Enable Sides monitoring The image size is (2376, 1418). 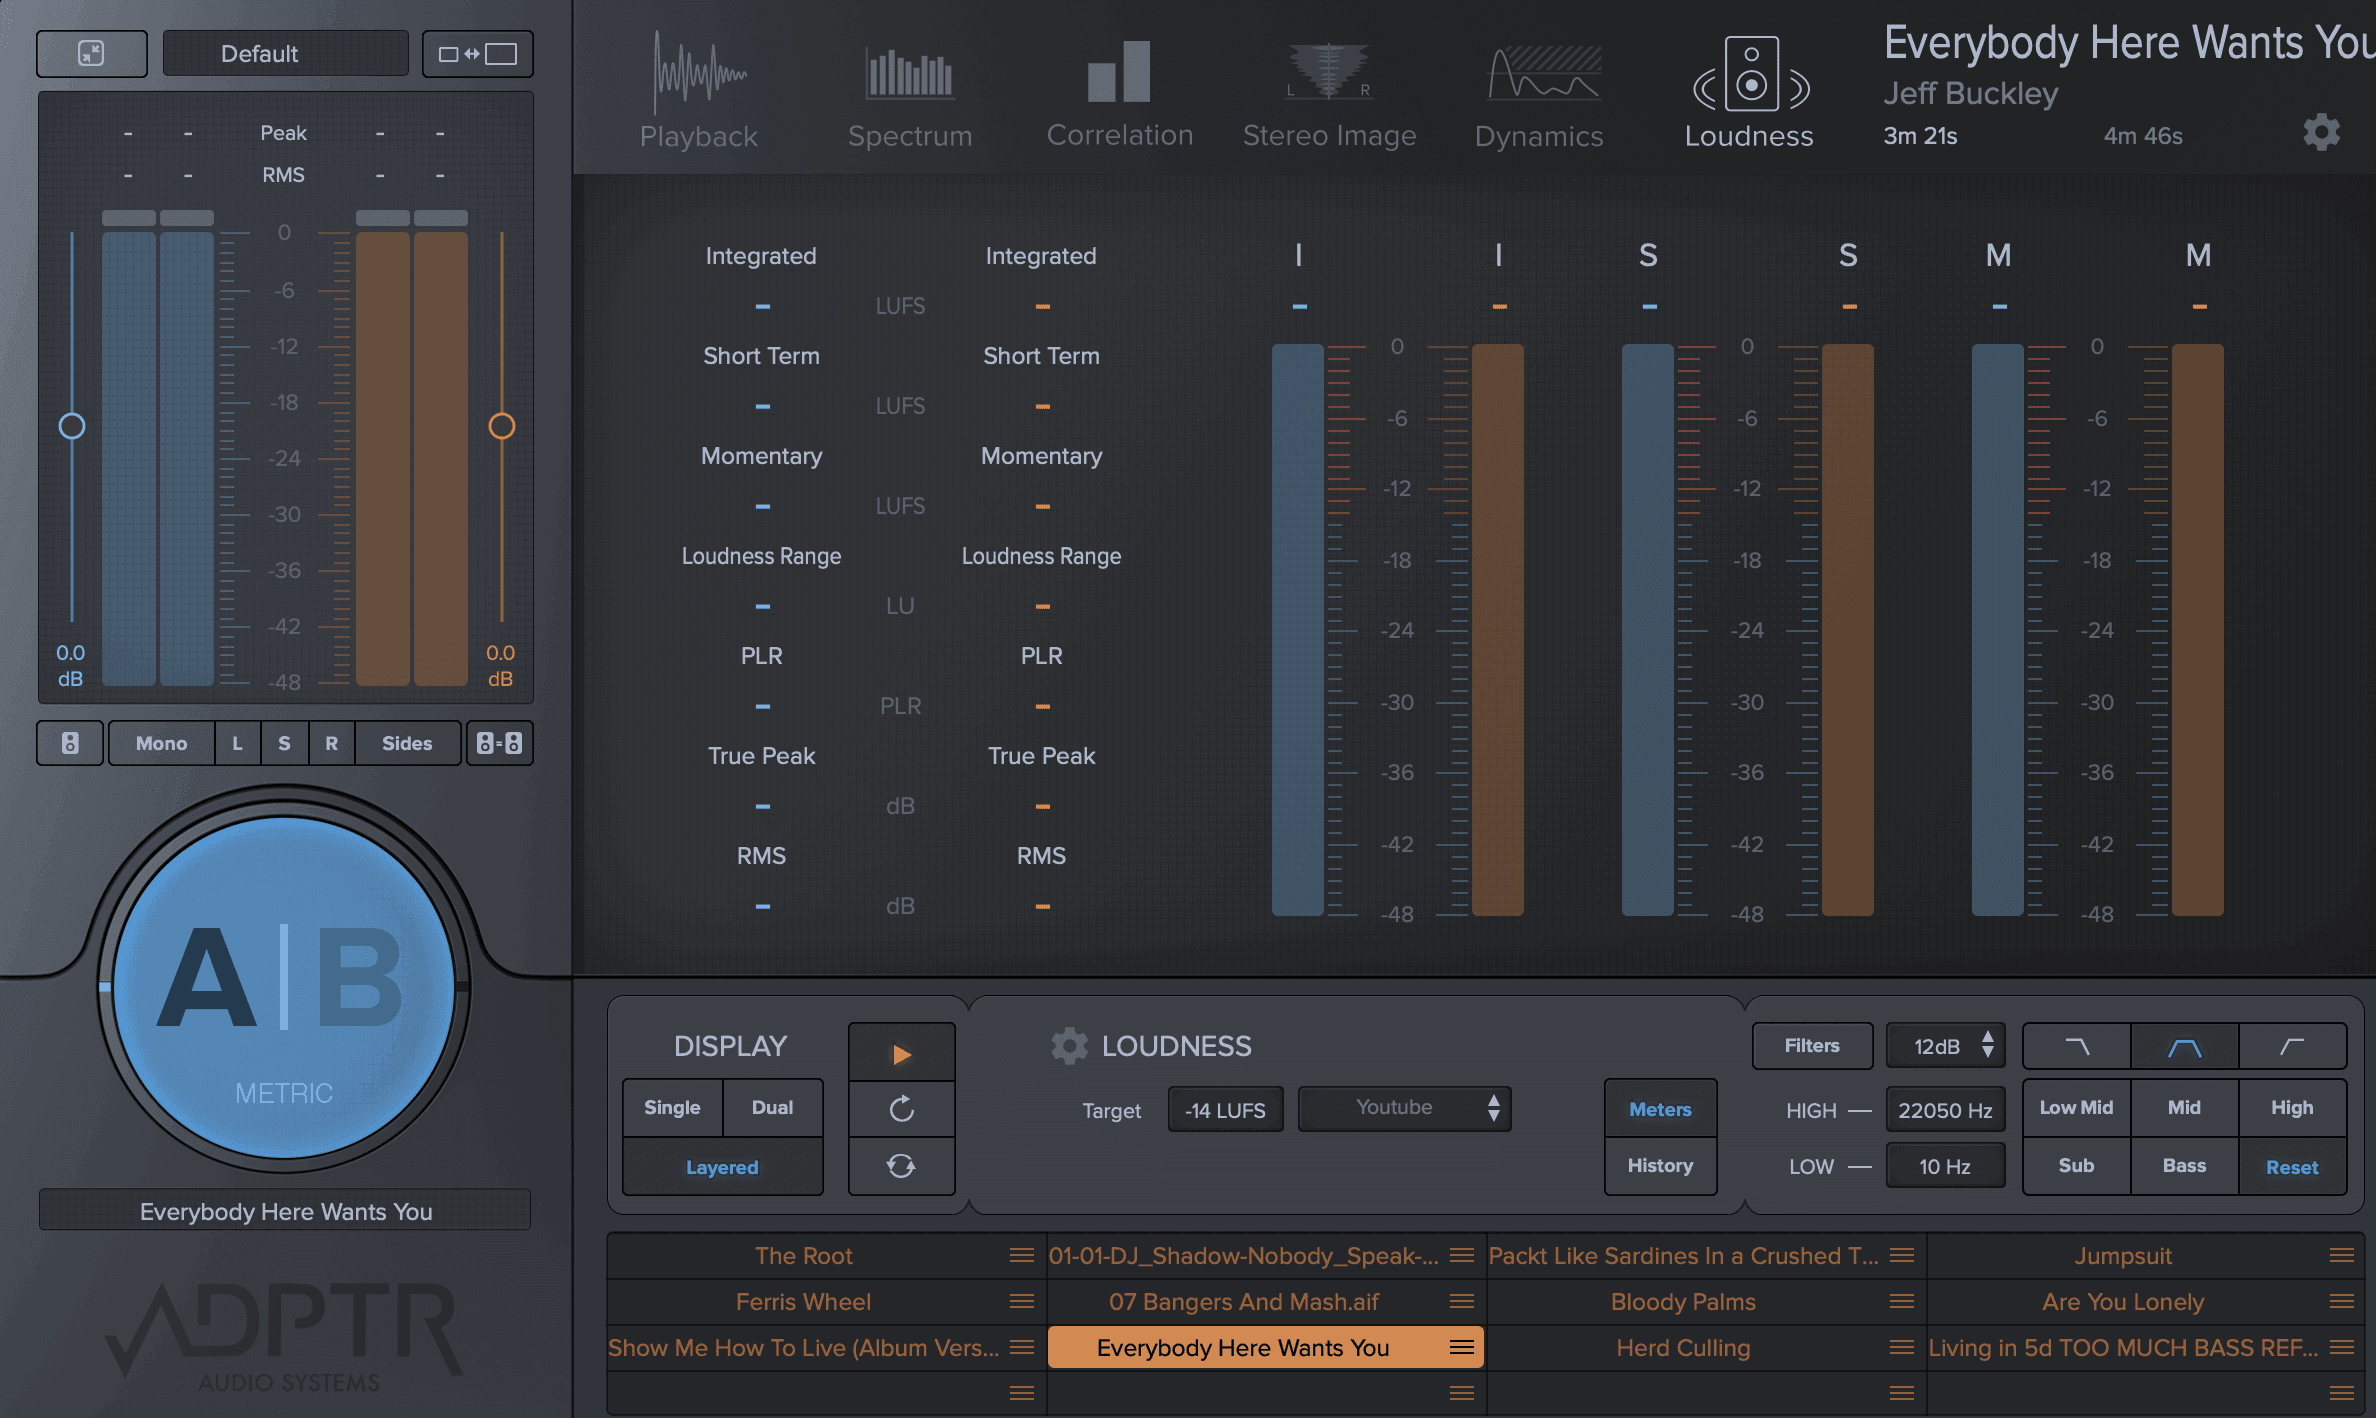407,743
